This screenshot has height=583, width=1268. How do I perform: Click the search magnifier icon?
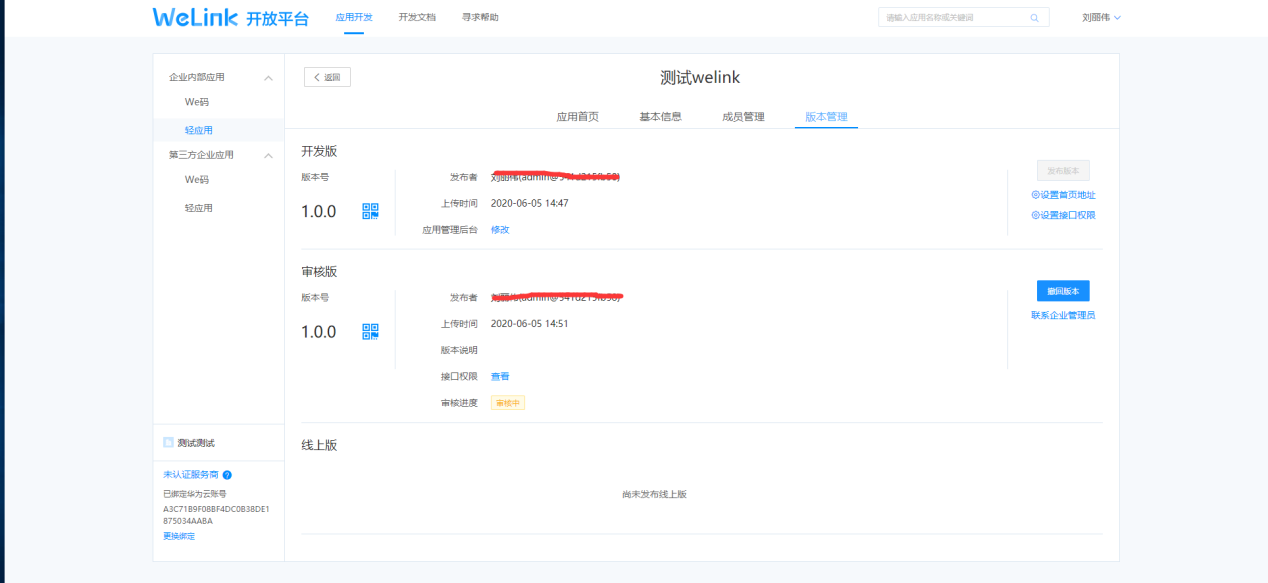pos(1034,18)
